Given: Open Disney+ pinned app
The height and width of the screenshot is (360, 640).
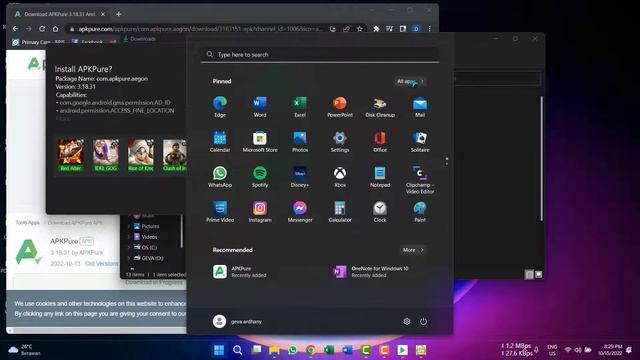Looking at the screenshot, I should click(x=300, y=177).
